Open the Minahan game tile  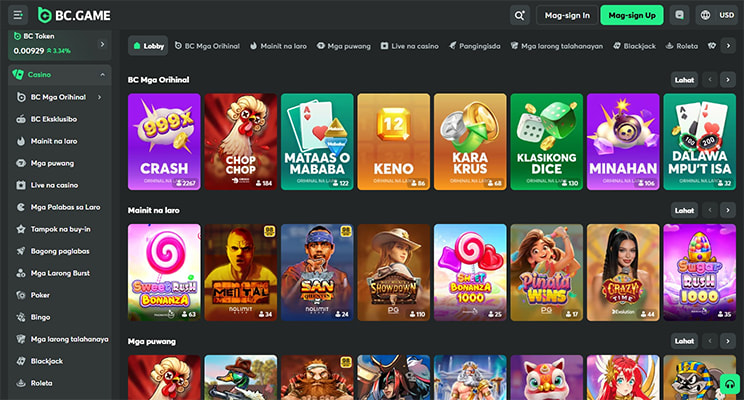pos(623,142)
